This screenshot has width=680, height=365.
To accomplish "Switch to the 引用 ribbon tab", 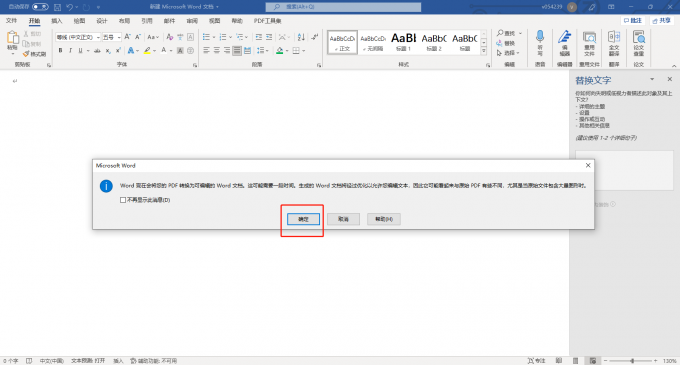I will 147,21.
